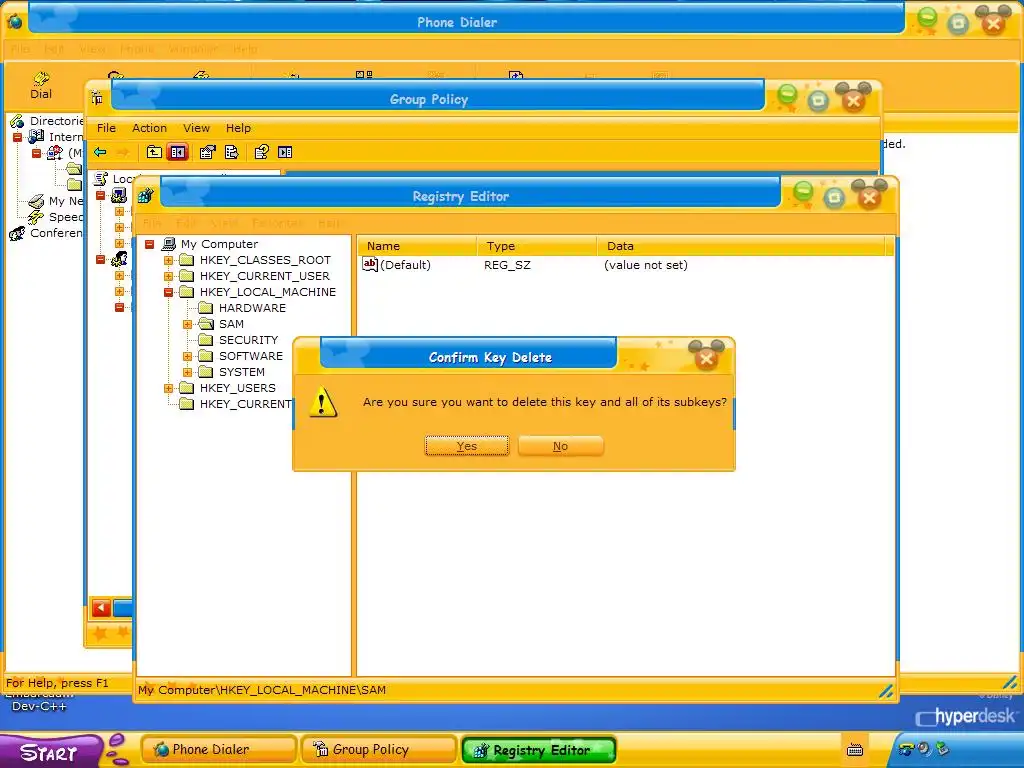The height and width of the screenshot is (768, 1024).
Task: Collapse User Configuration in Group Policy tree
Action: (101, 259)
